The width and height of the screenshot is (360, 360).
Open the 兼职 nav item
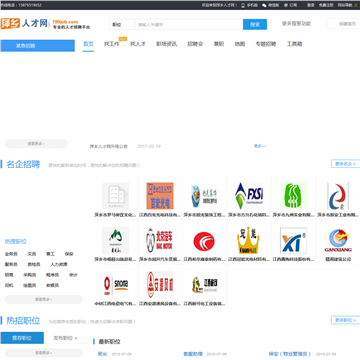click(x=219, y=44)
